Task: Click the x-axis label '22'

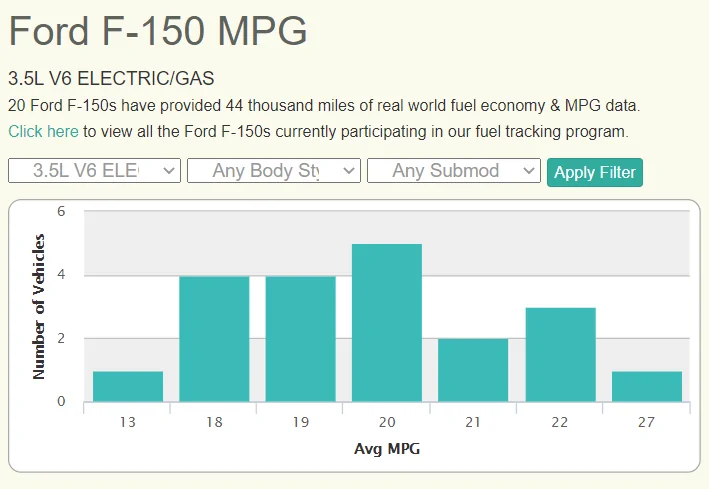Action: point(560,422)
